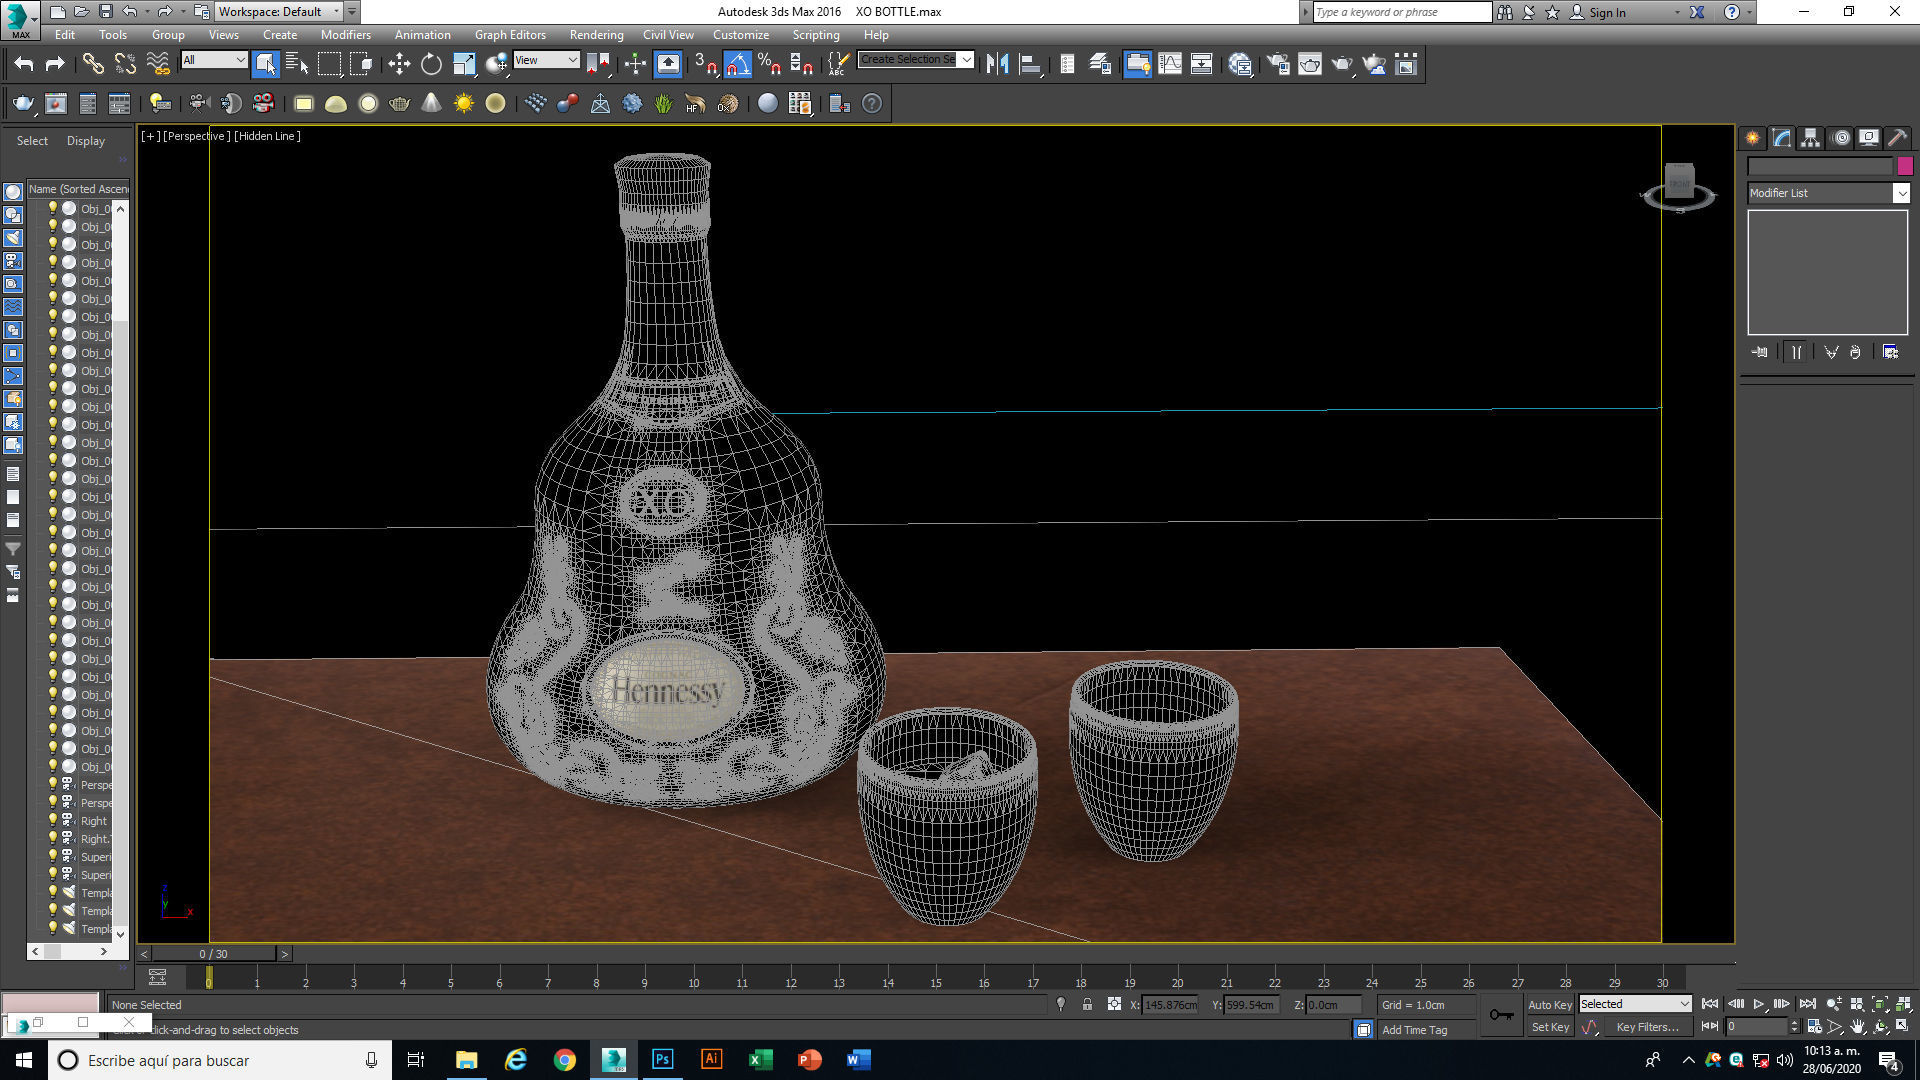The width and height of the screenshot is (1920, 1080).
Task: Toggle the Selection Lock padlock
Action: point(1087,1004)
